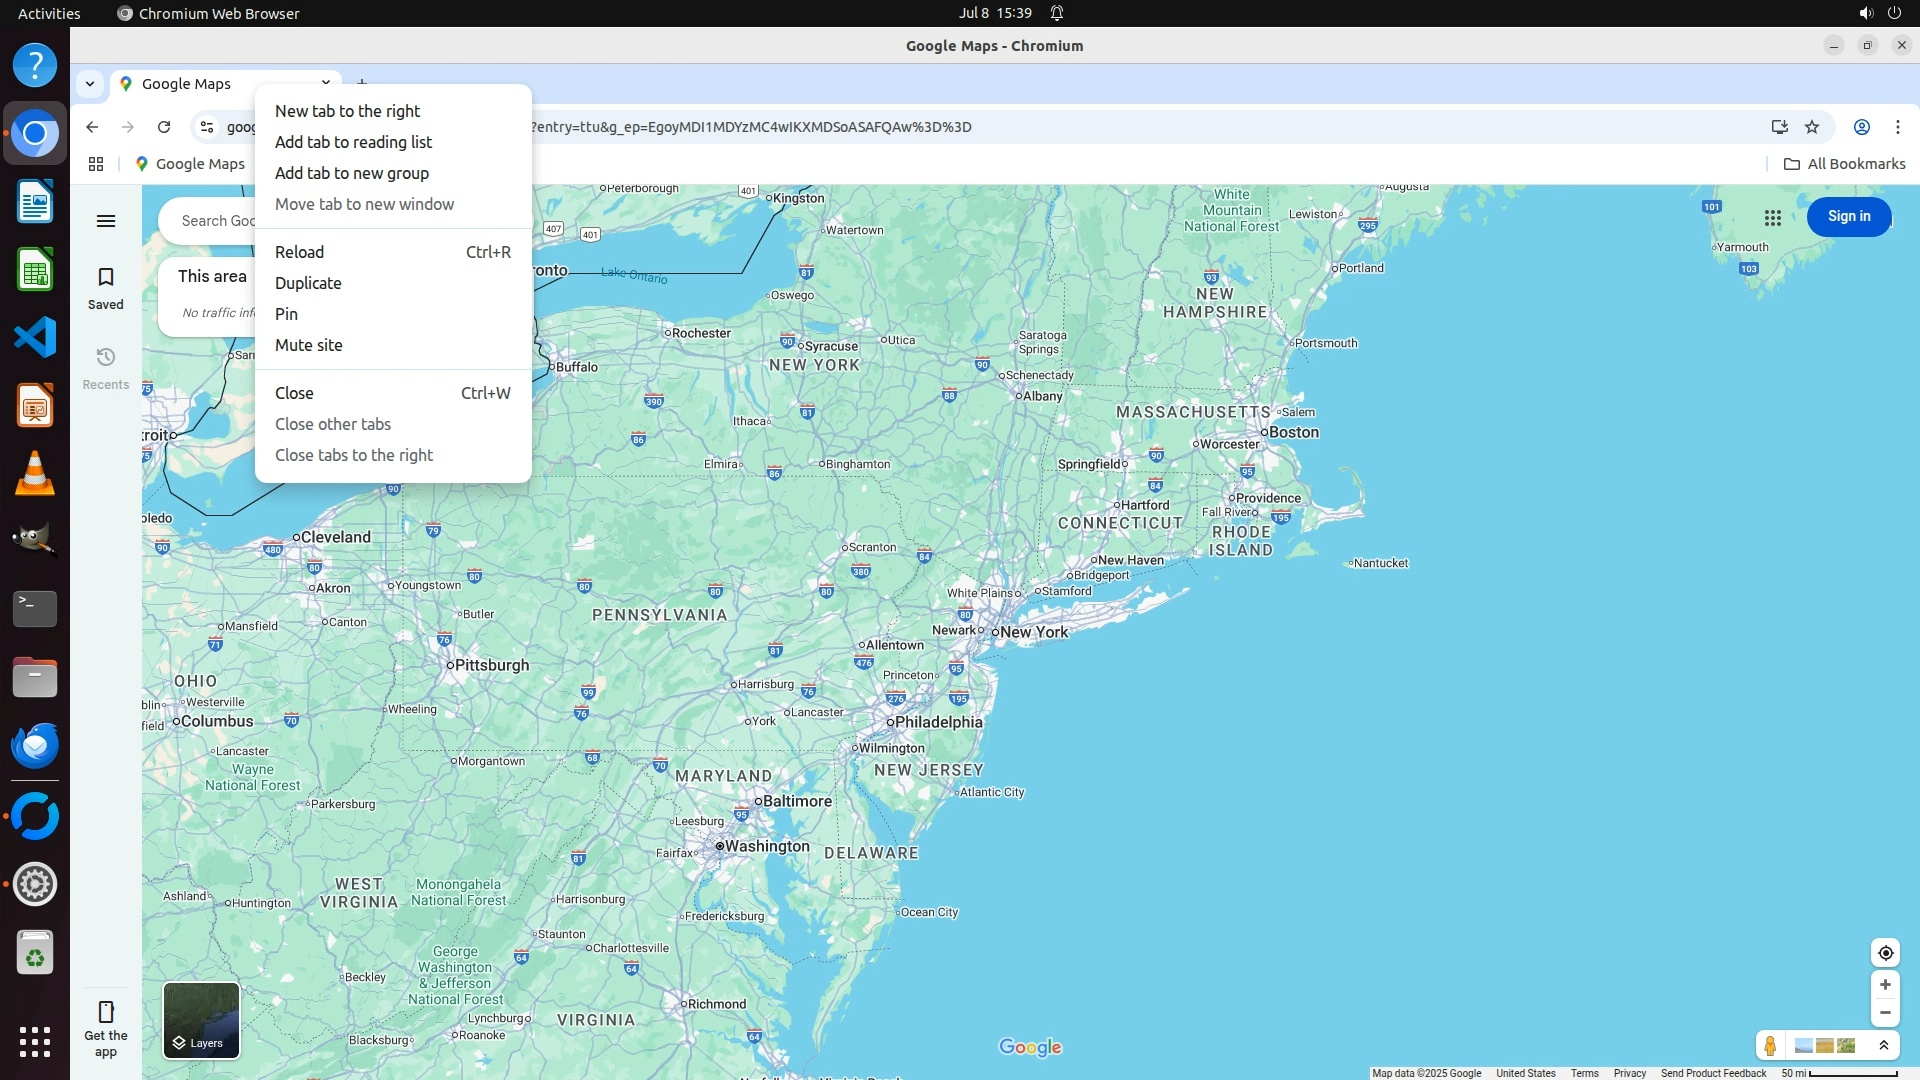Expand the imagery strip chevron
The image size is (1920, 1080).
point(1884,1046)
